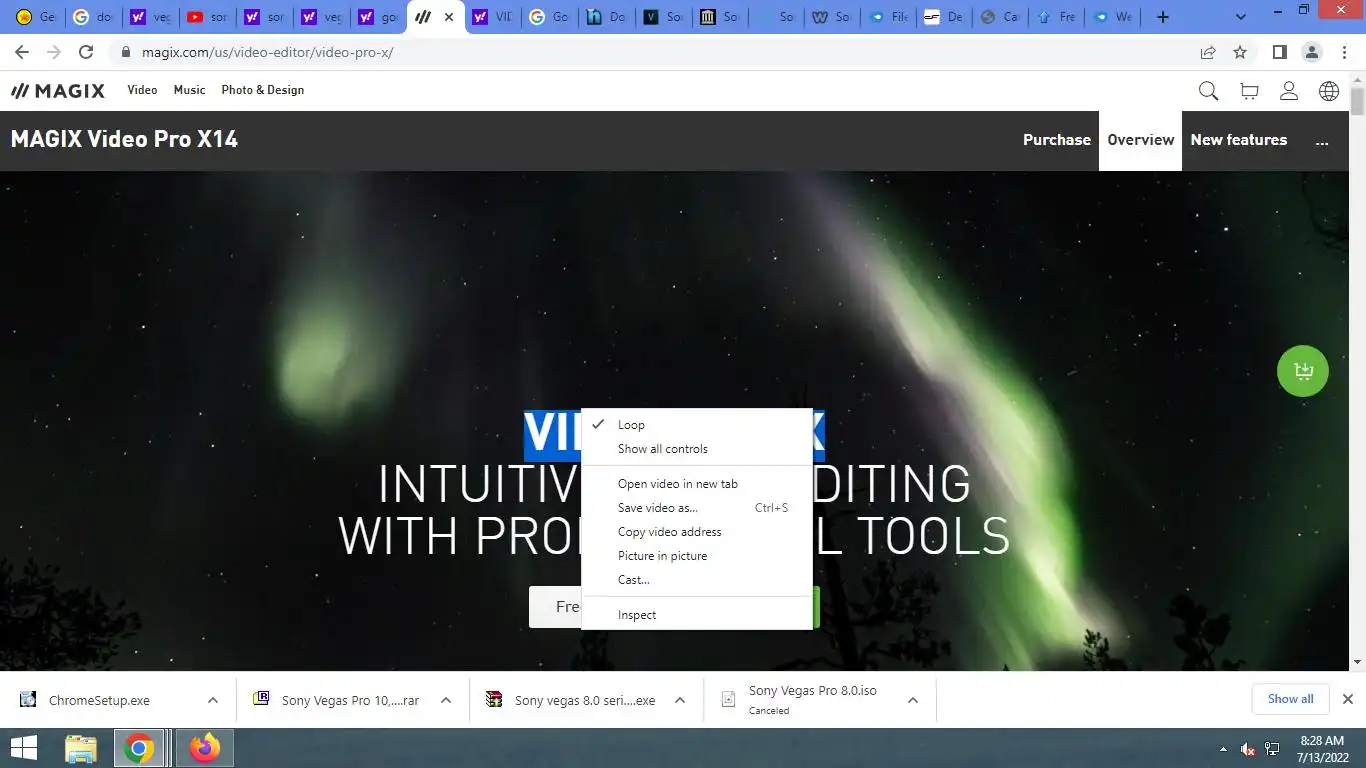Open the ChromeSetup.exe download
Screen dimensions: 1366x768
click(99, 700)
